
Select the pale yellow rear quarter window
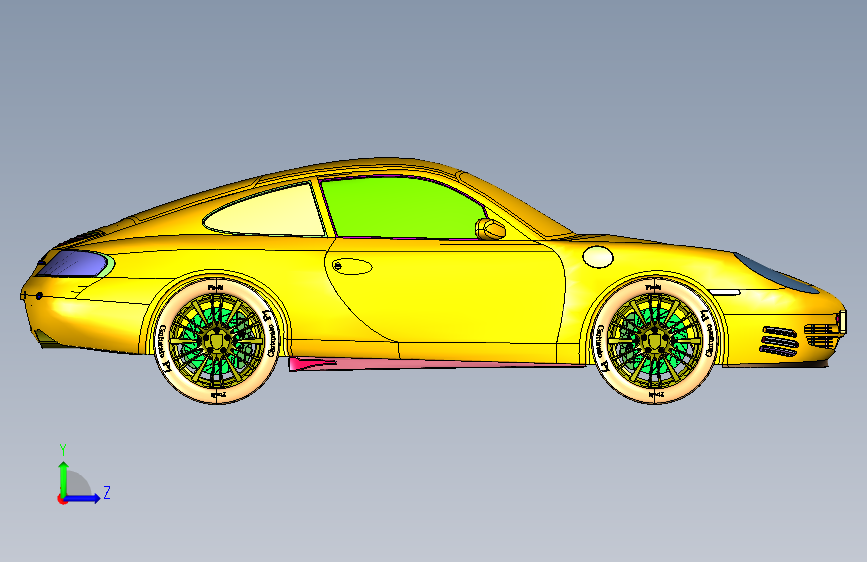click(x=265, y=211)
